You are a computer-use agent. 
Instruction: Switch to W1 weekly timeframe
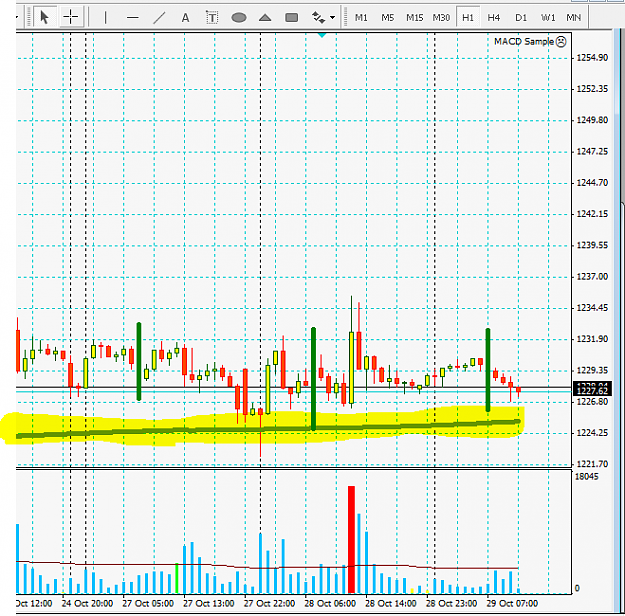pyautogui.click(x=548, y=18)
